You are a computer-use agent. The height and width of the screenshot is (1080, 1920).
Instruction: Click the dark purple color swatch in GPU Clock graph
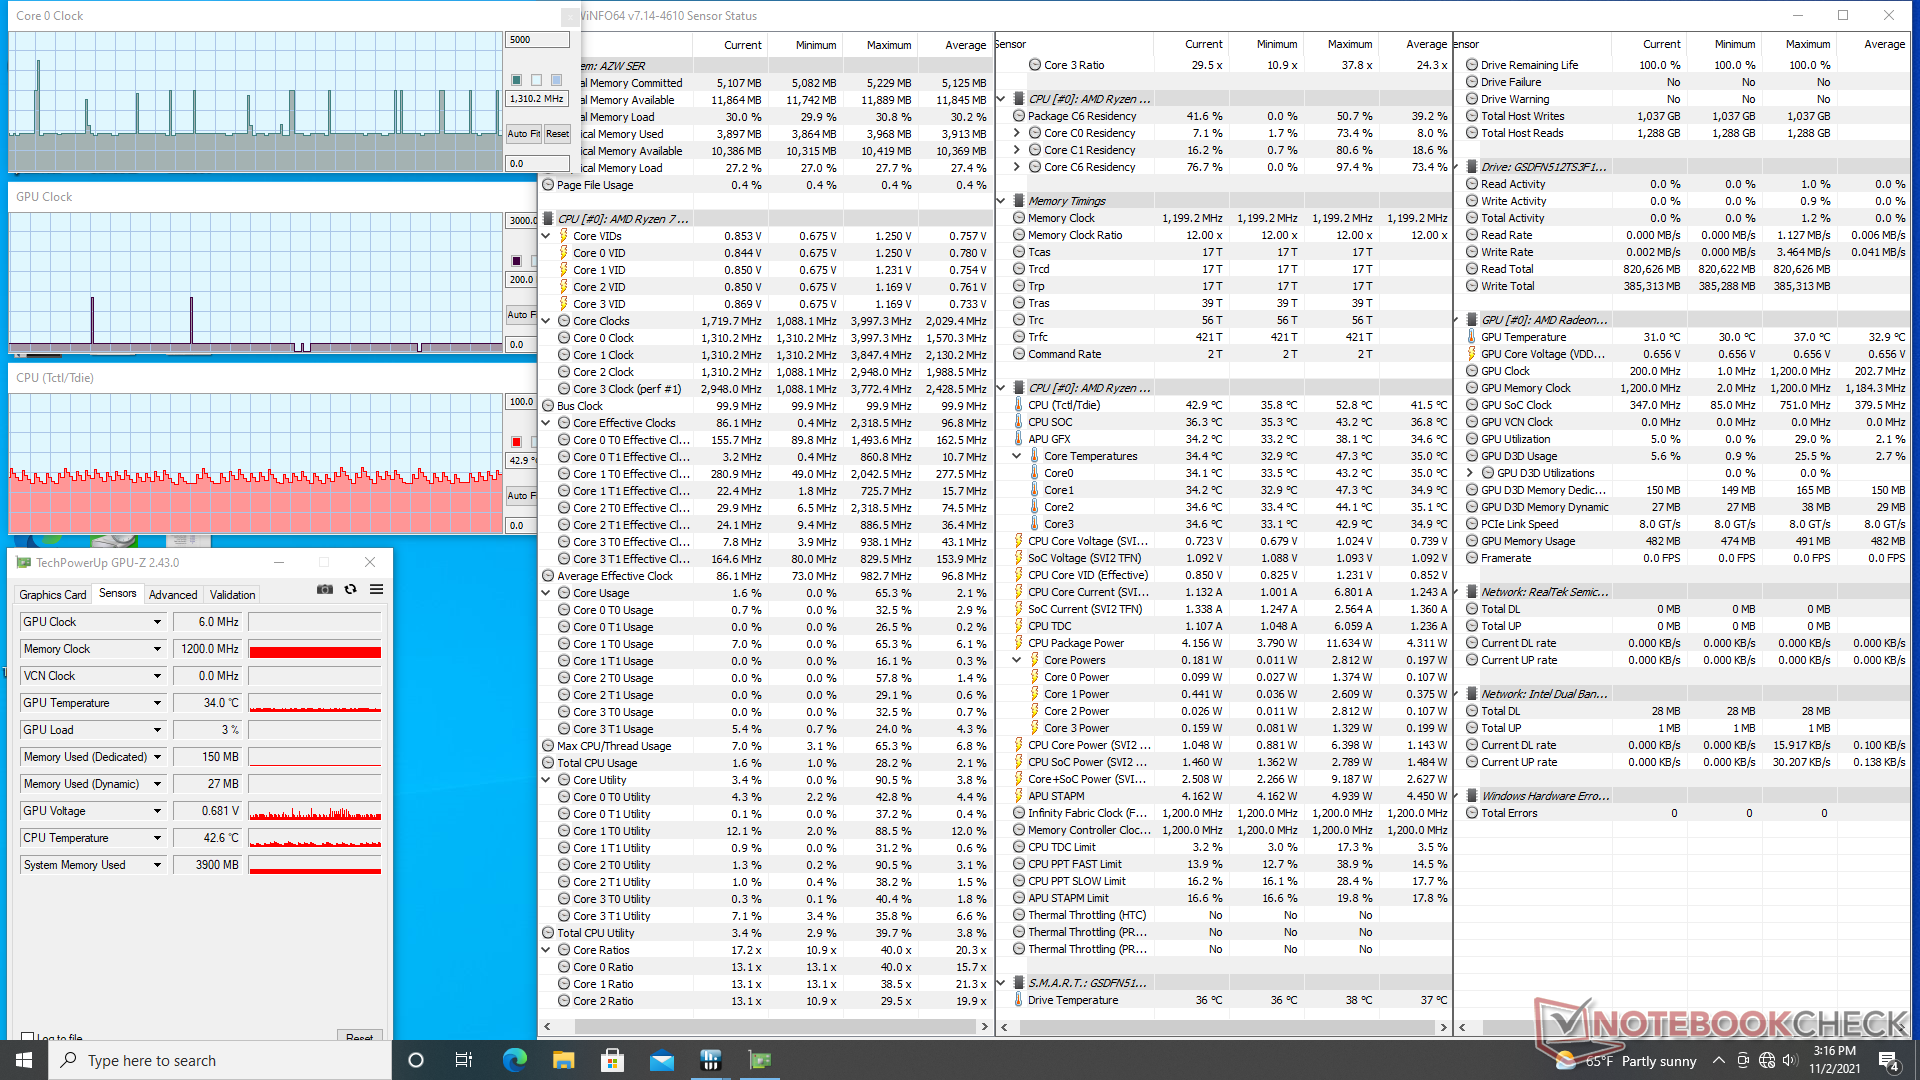pos(516,261)
